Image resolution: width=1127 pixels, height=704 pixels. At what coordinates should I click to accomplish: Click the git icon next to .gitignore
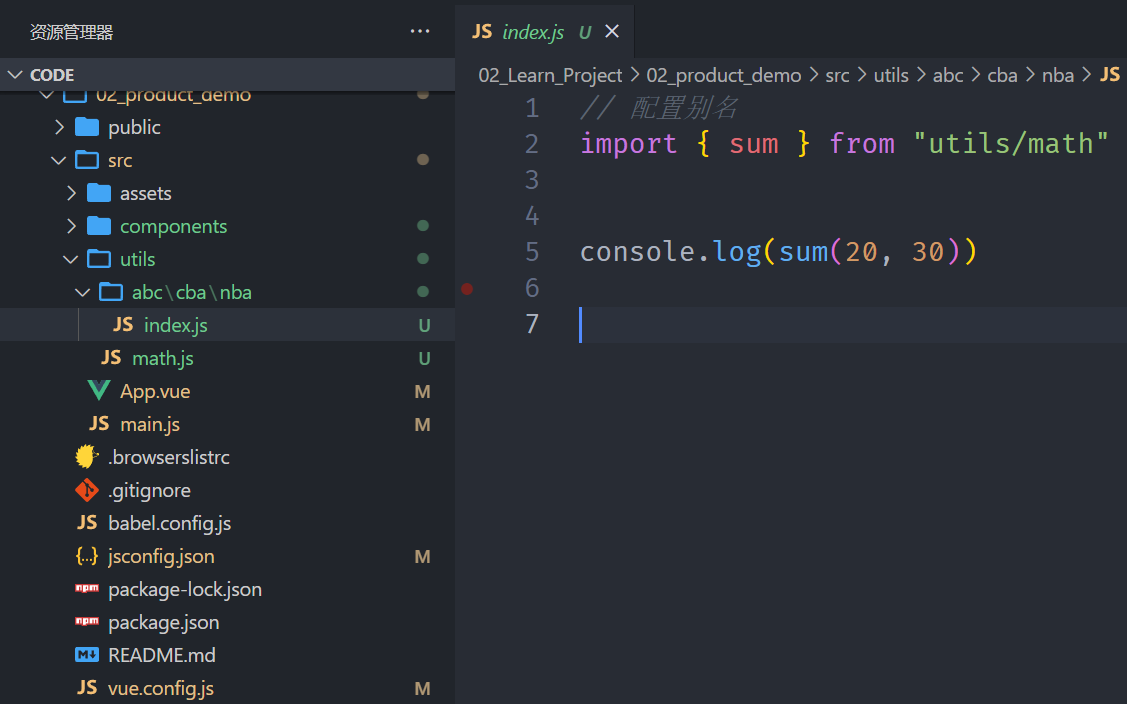point(87,490)
